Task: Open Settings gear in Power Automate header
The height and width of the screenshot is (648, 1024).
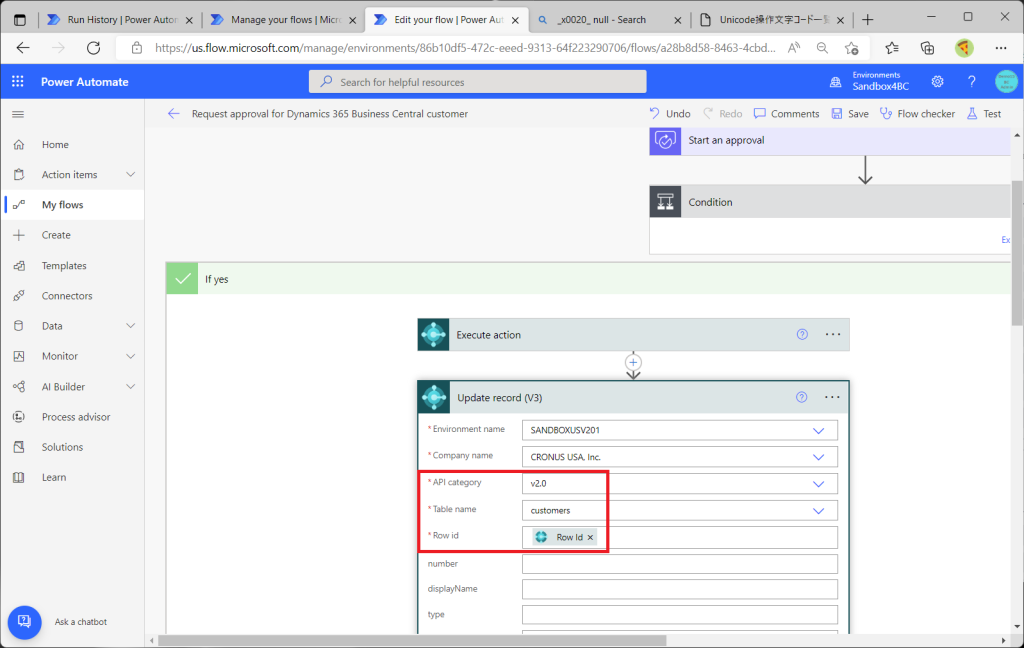Action: coord(937,82)
